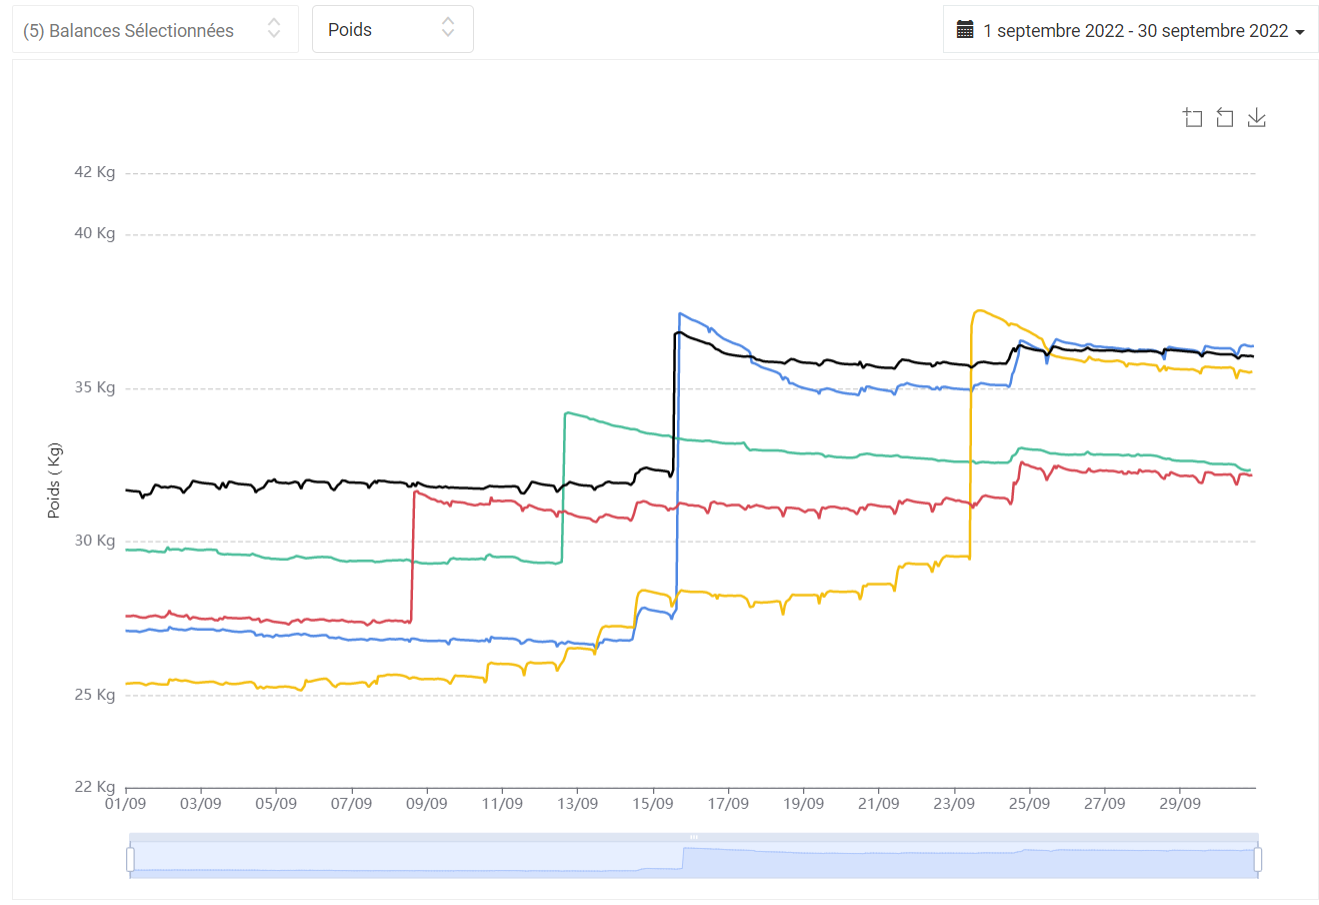Click the 35 Kg axis label
Viewport: 1319px width, 905px height.
point(95,388)
